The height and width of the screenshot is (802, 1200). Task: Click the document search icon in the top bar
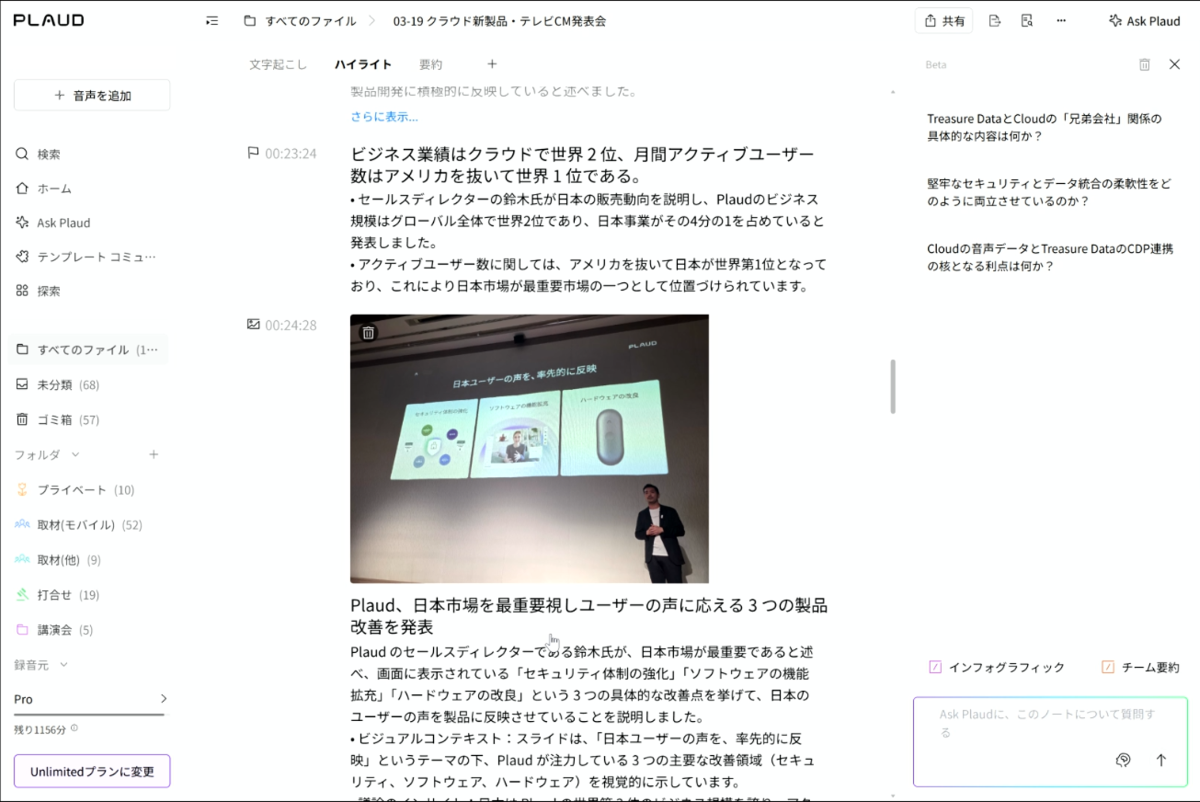coord(1027,20)
